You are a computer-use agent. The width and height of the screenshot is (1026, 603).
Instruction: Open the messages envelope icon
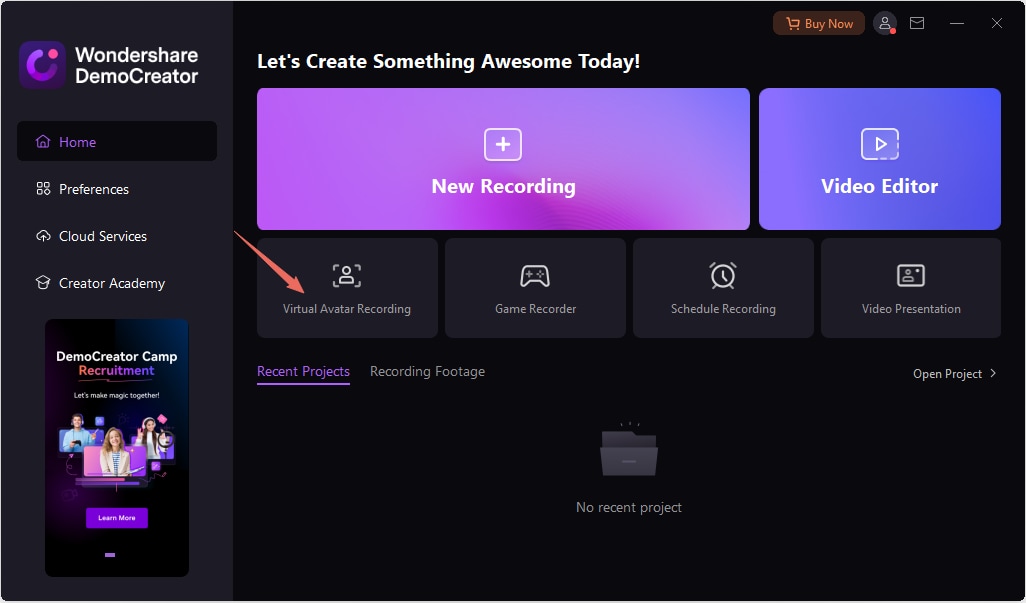point(917,23)
